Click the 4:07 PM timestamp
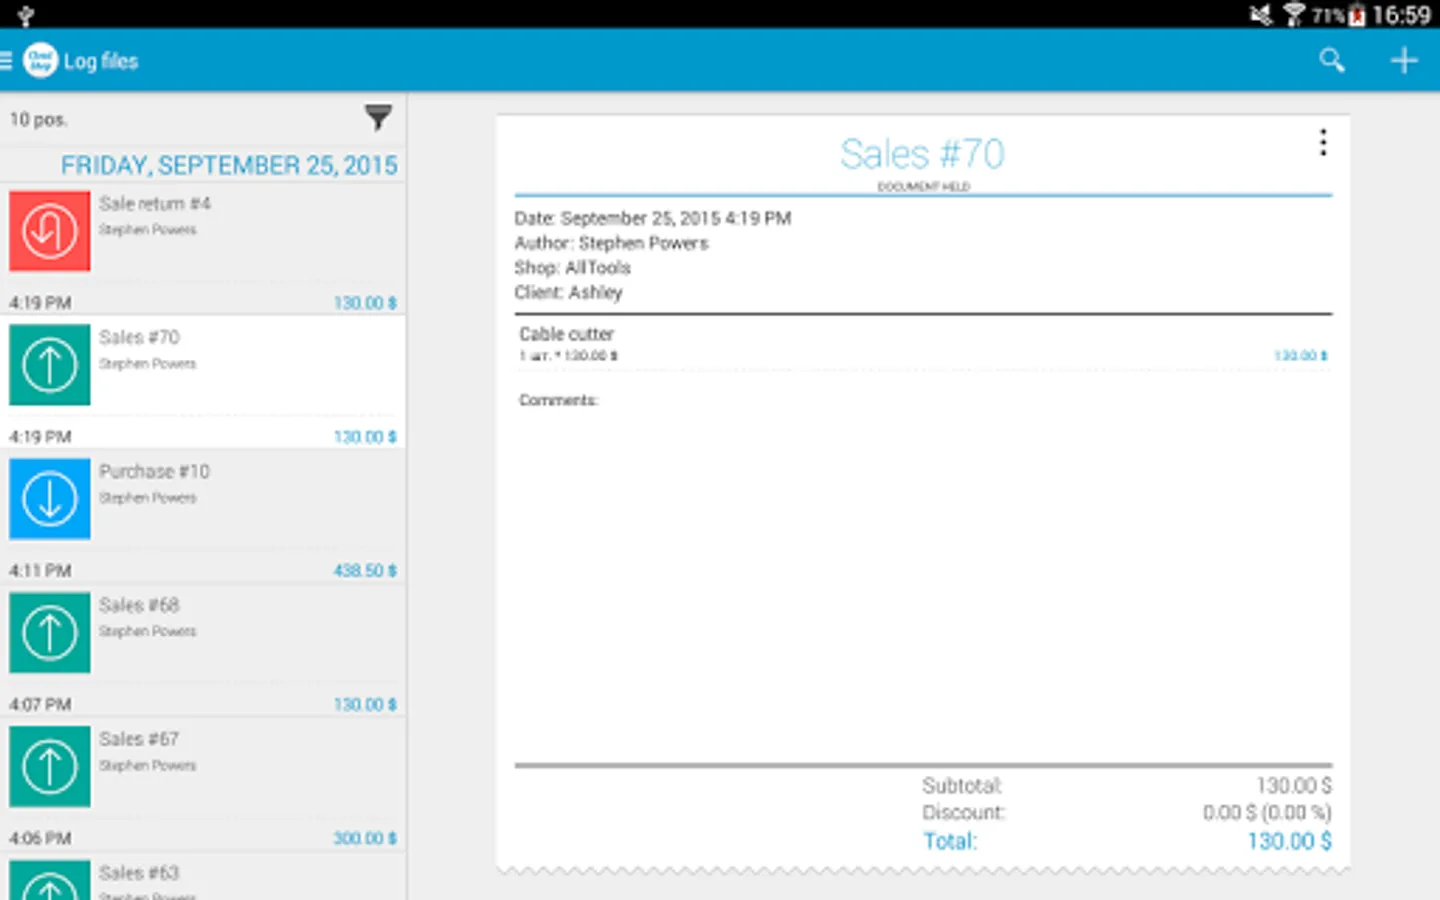This screenshot has height=900, width=1440. tap(40, 704)
